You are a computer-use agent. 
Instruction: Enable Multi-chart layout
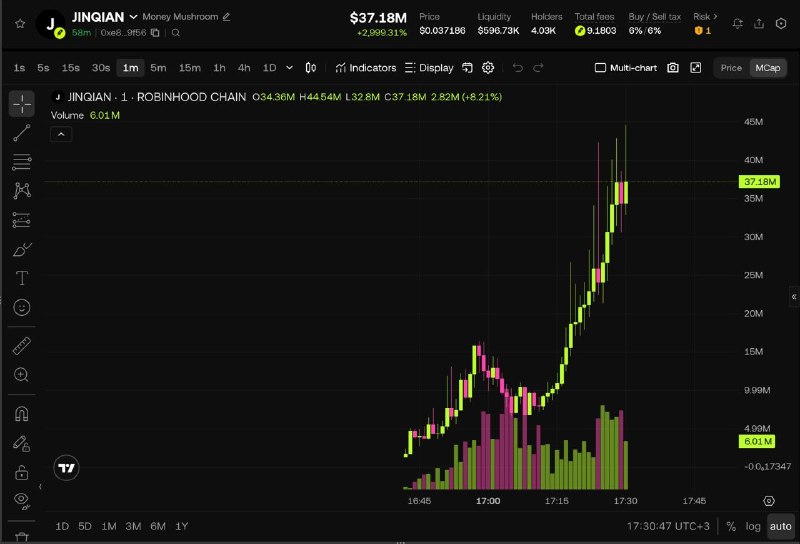626,68
